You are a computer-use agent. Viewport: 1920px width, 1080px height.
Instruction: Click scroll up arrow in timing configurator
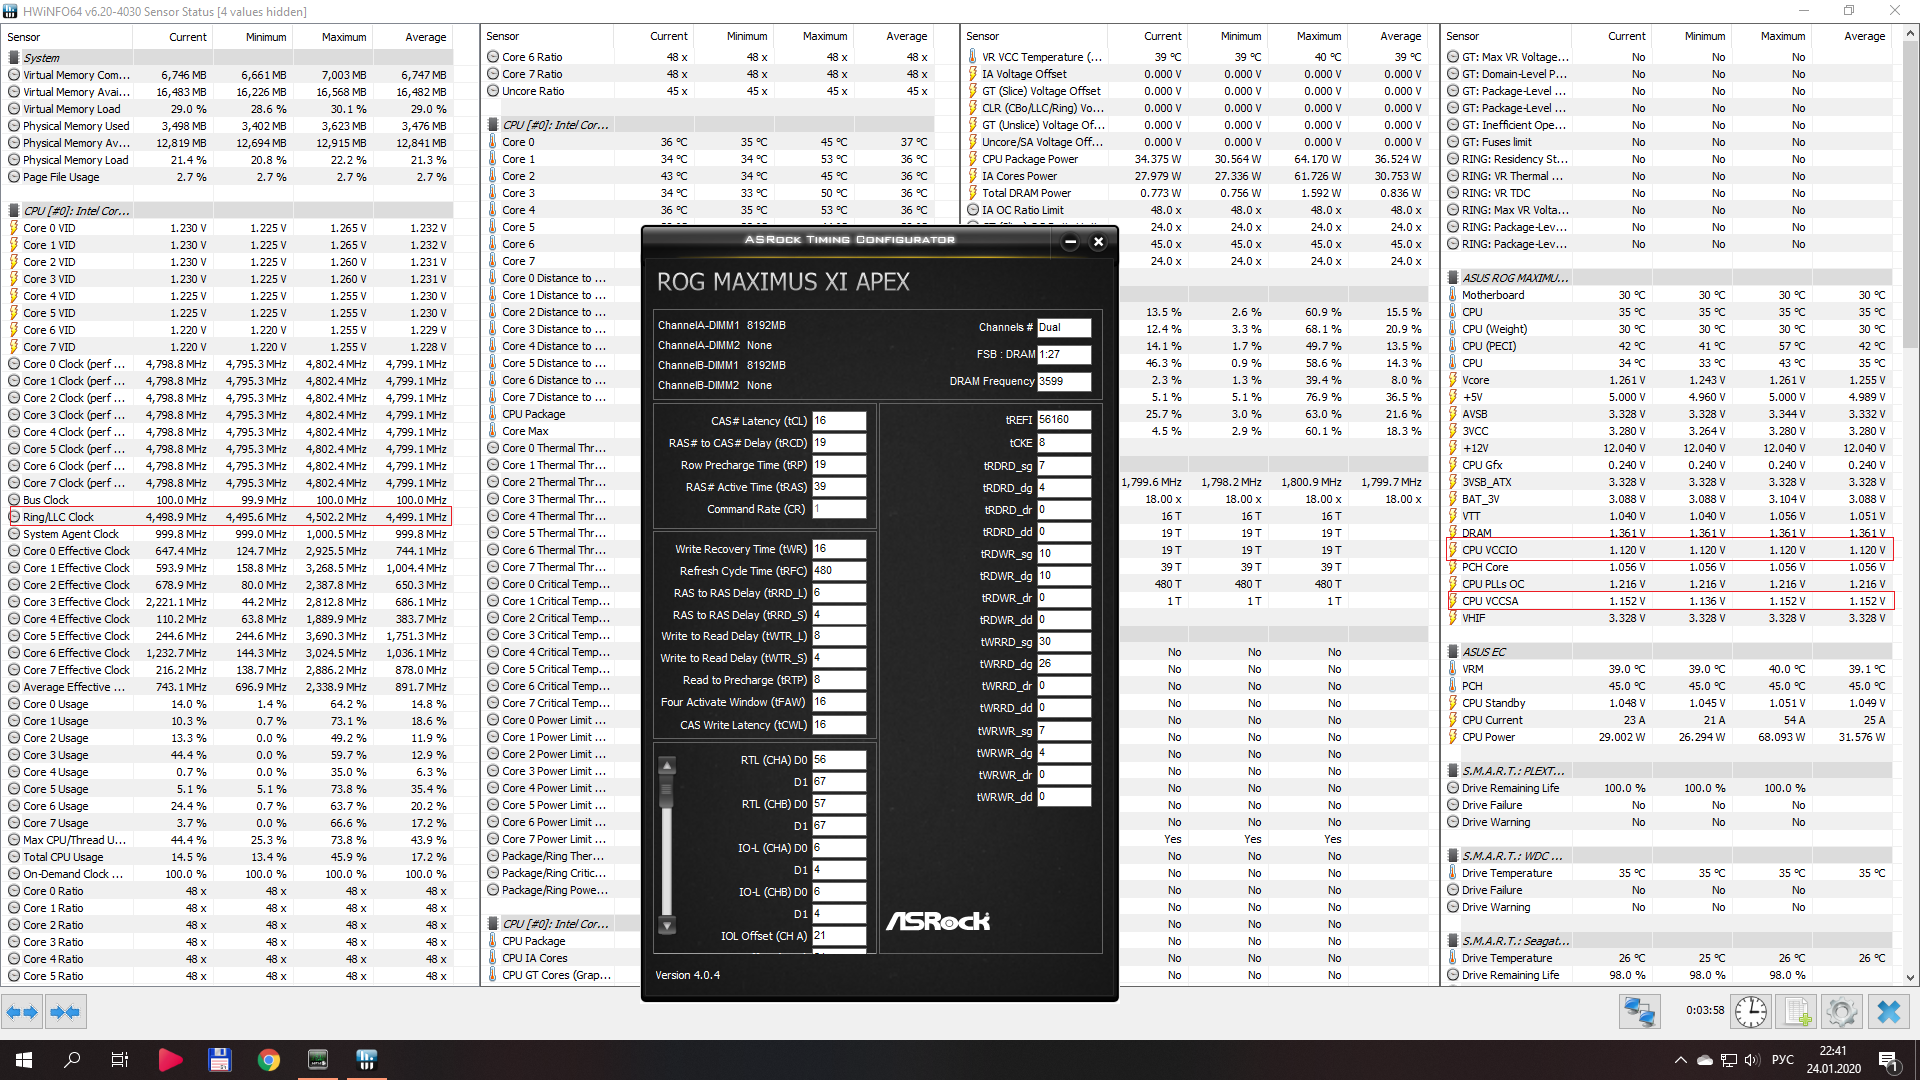click(667, 766)
